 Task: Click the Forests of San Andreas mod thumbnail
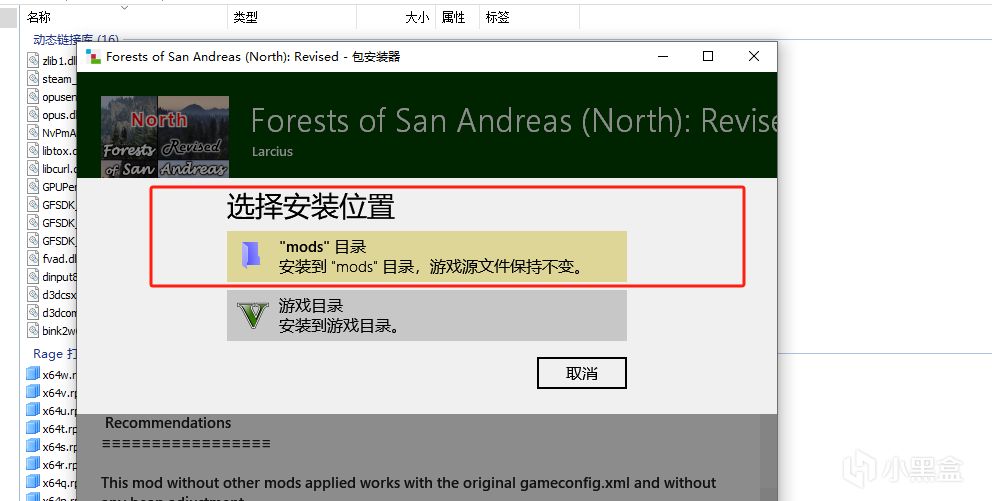click(165, 137)
